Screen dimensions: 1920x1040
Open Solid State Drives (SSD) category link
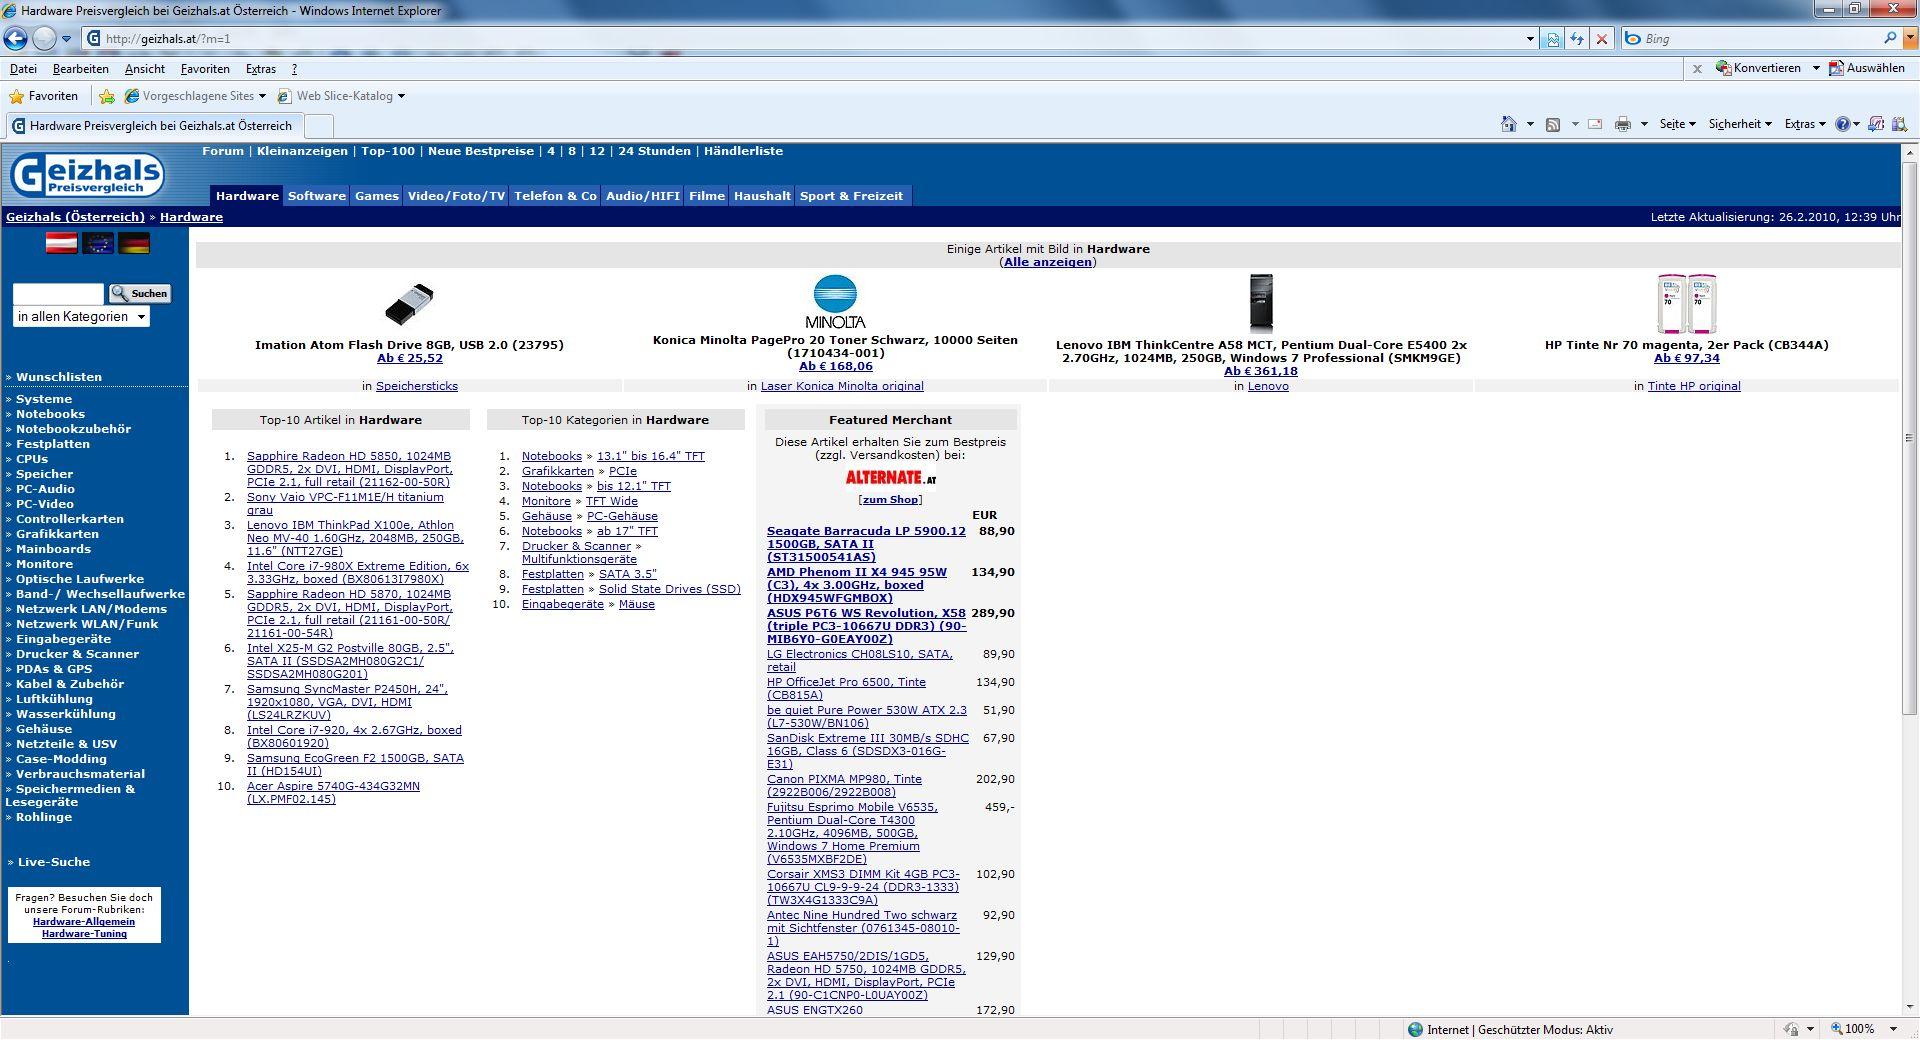[670, 589]
